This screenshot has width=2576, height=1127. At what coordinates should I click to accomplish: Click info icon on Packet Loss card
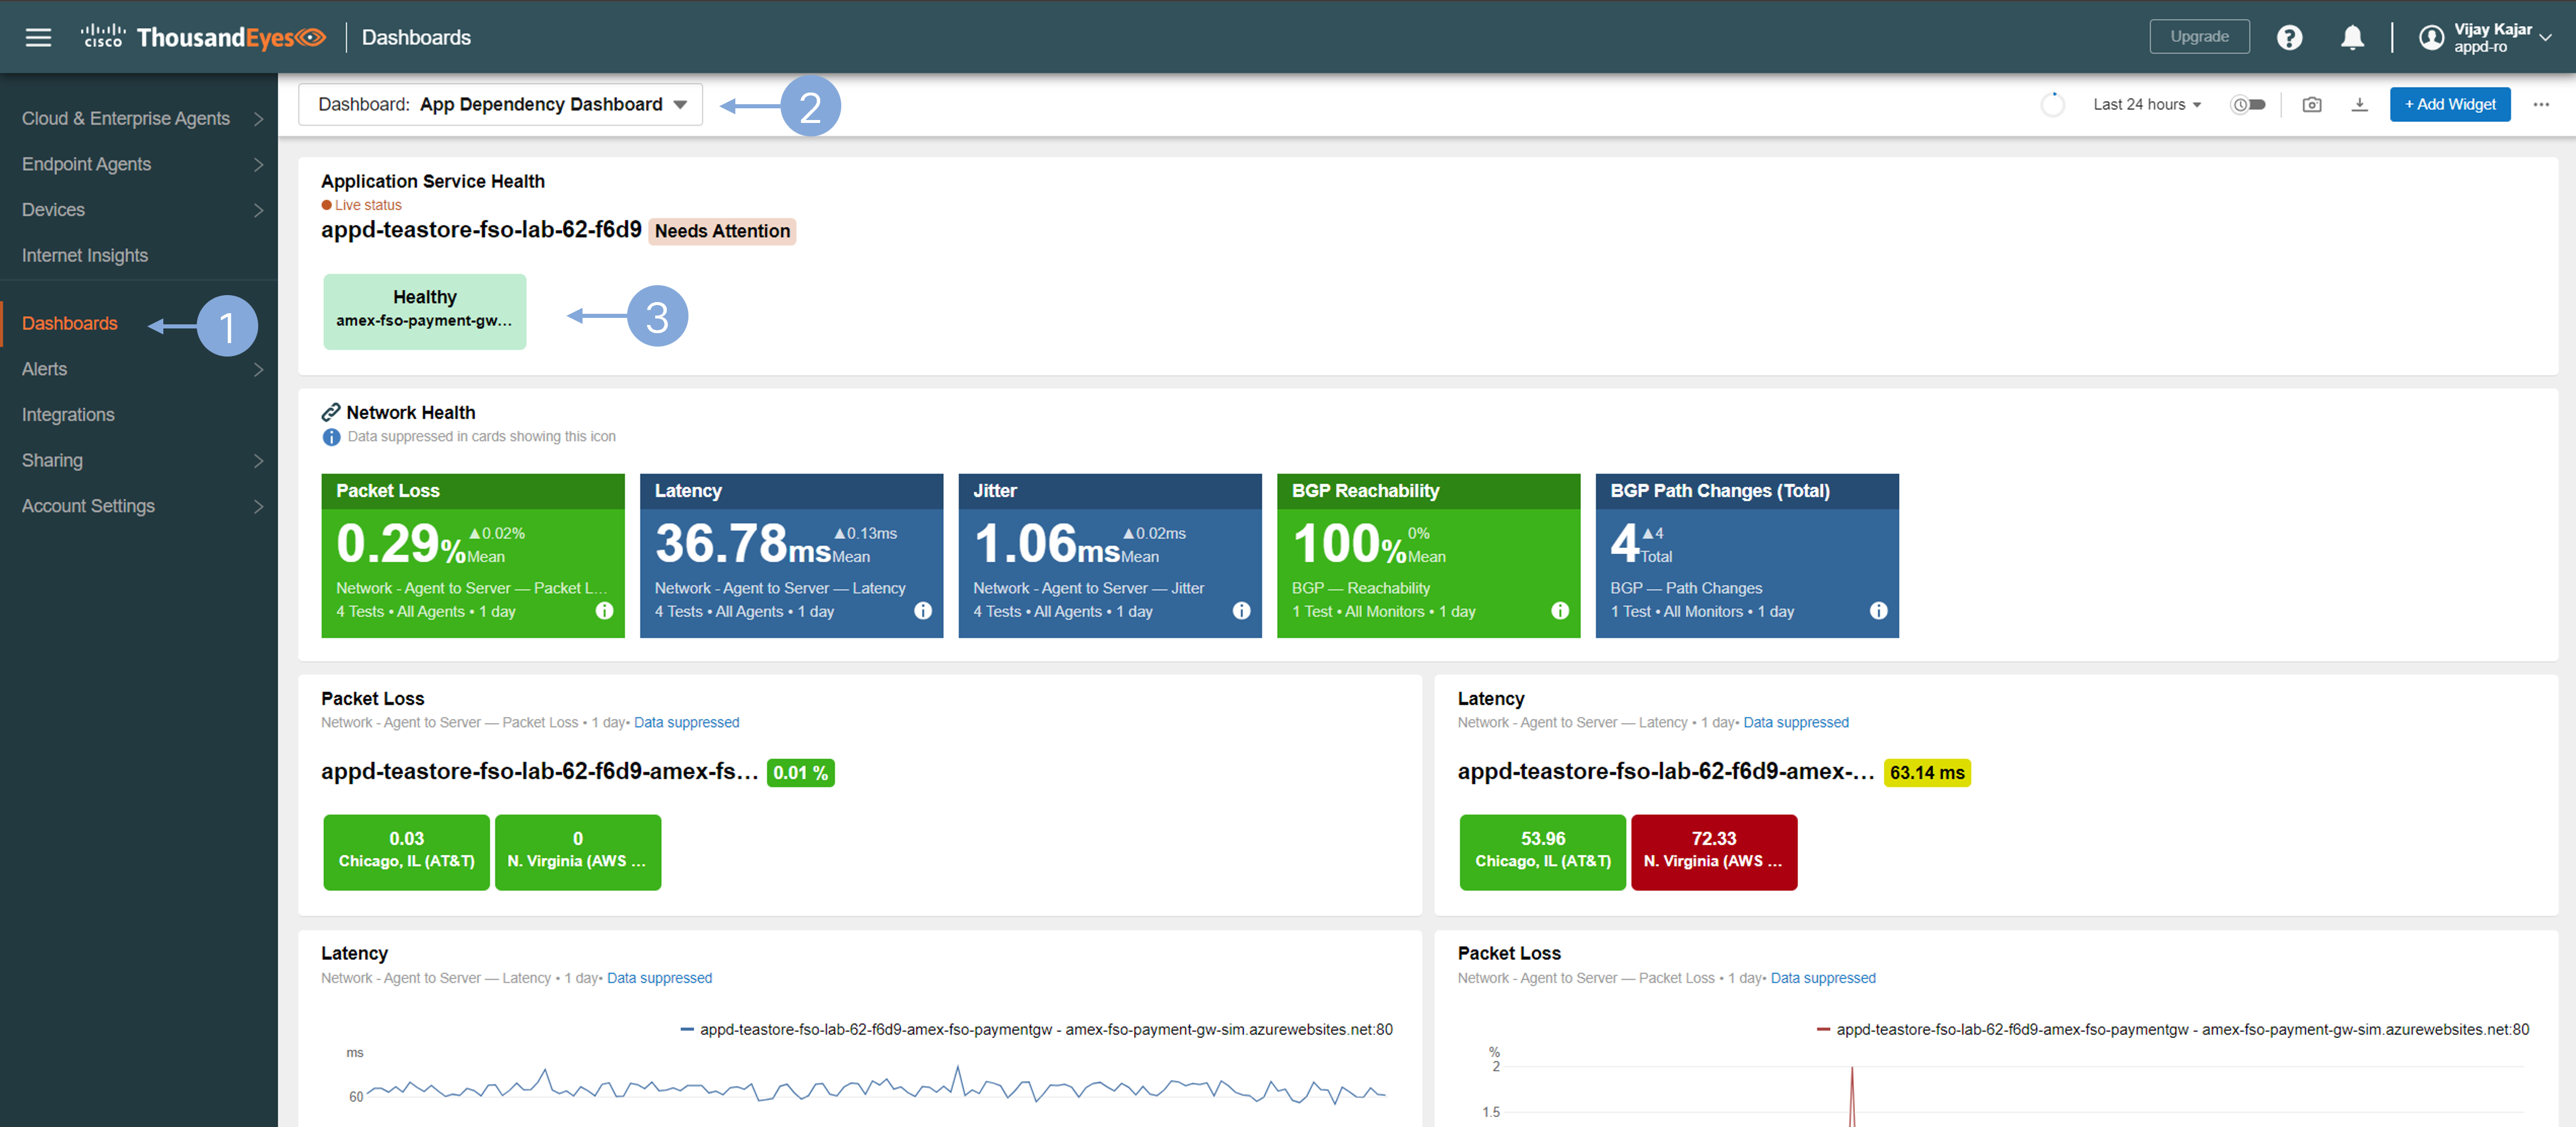coord(604,611)
